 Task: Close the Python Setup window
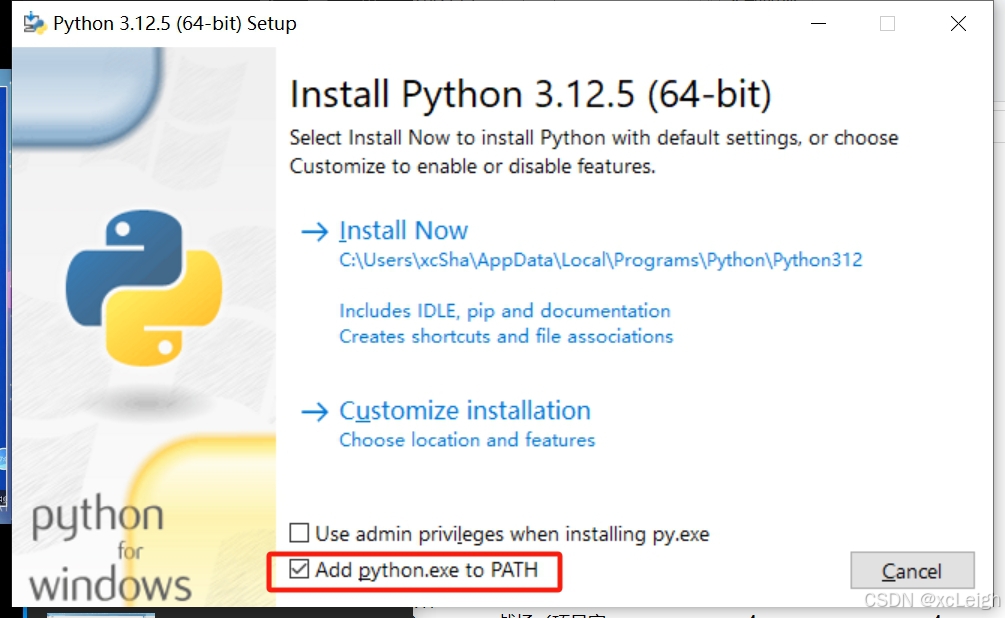[x=958, y=24]
